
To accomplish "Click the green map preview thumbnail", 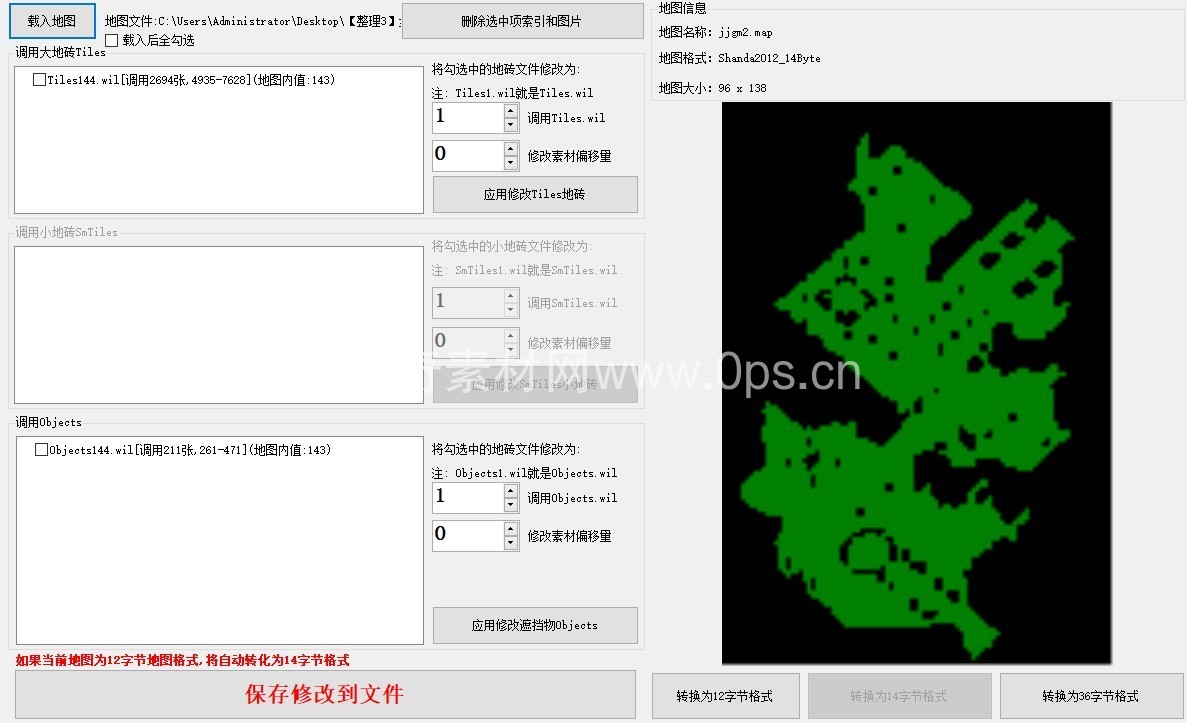I will click(916, 382).
